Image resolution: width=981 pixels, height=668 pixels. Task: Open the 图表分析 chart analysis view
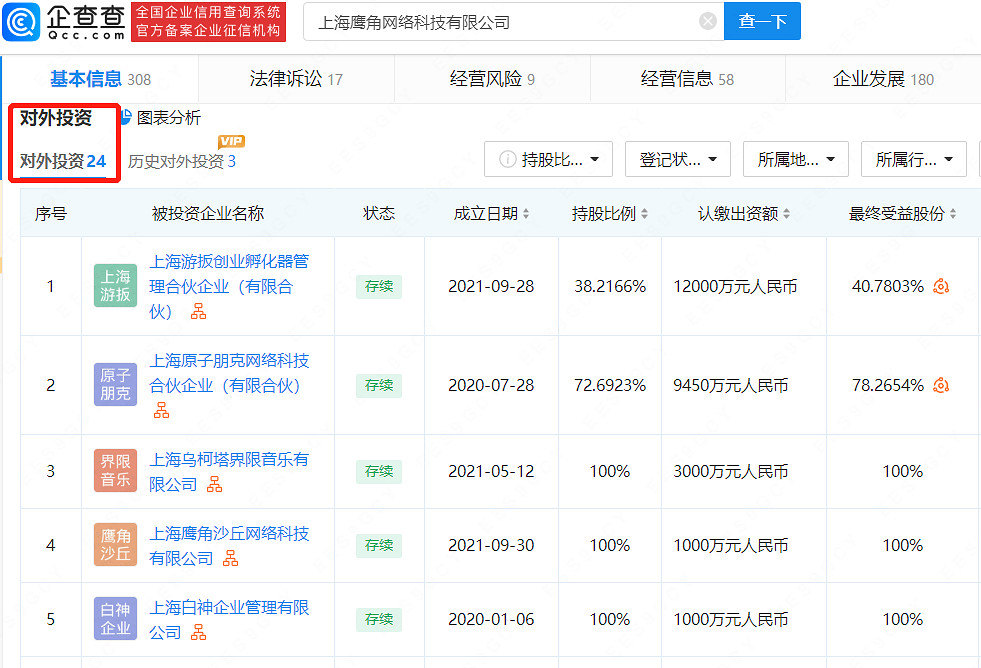click(x=160, y=118)
